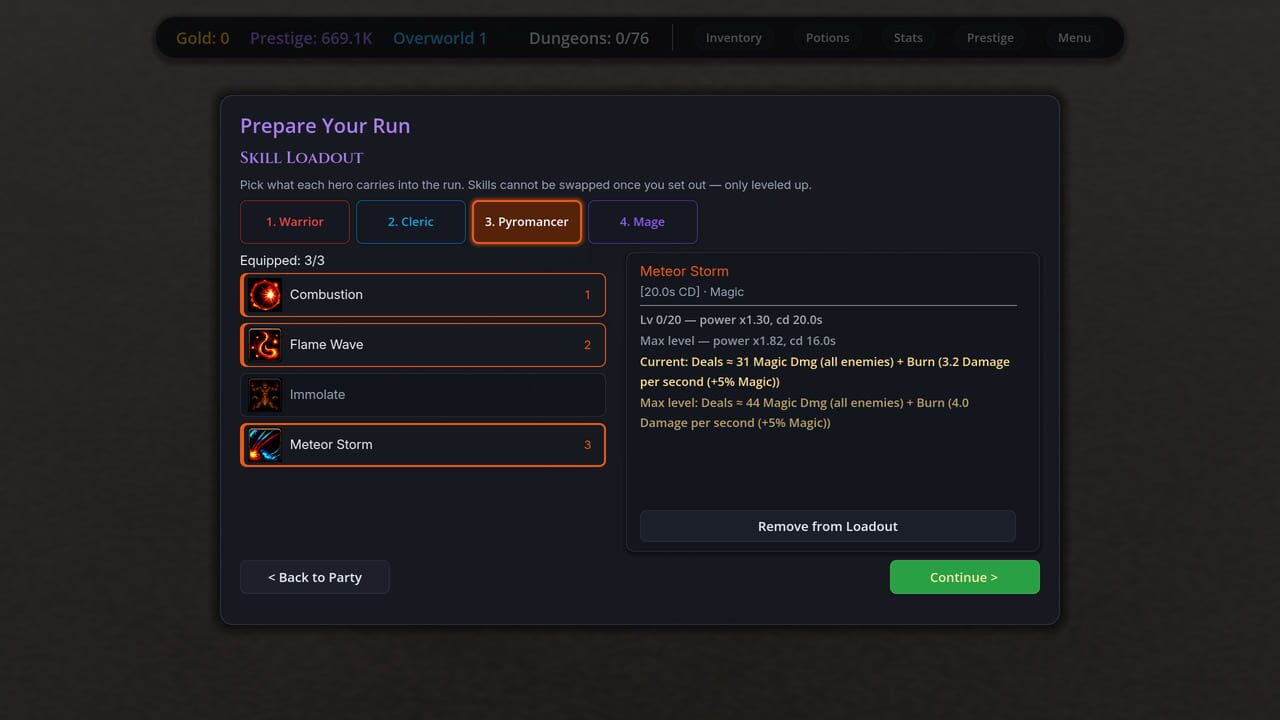Select the Meteor Storm list entry name
Viewport: 1280px width, 720px height.
pyautogui.click(x=331, y=445)
